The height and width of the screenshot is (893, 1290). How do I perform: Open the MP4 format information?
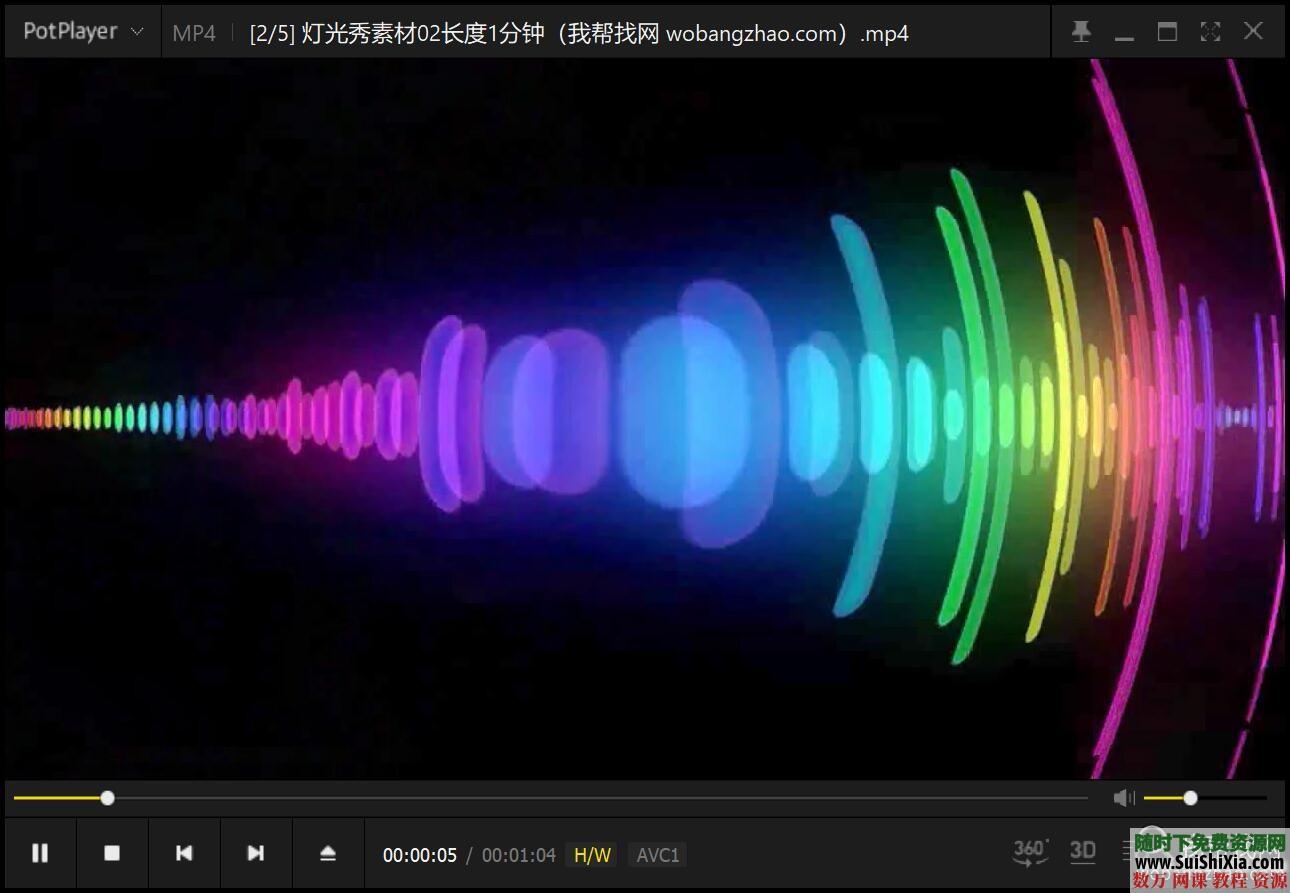click(193, 33)
